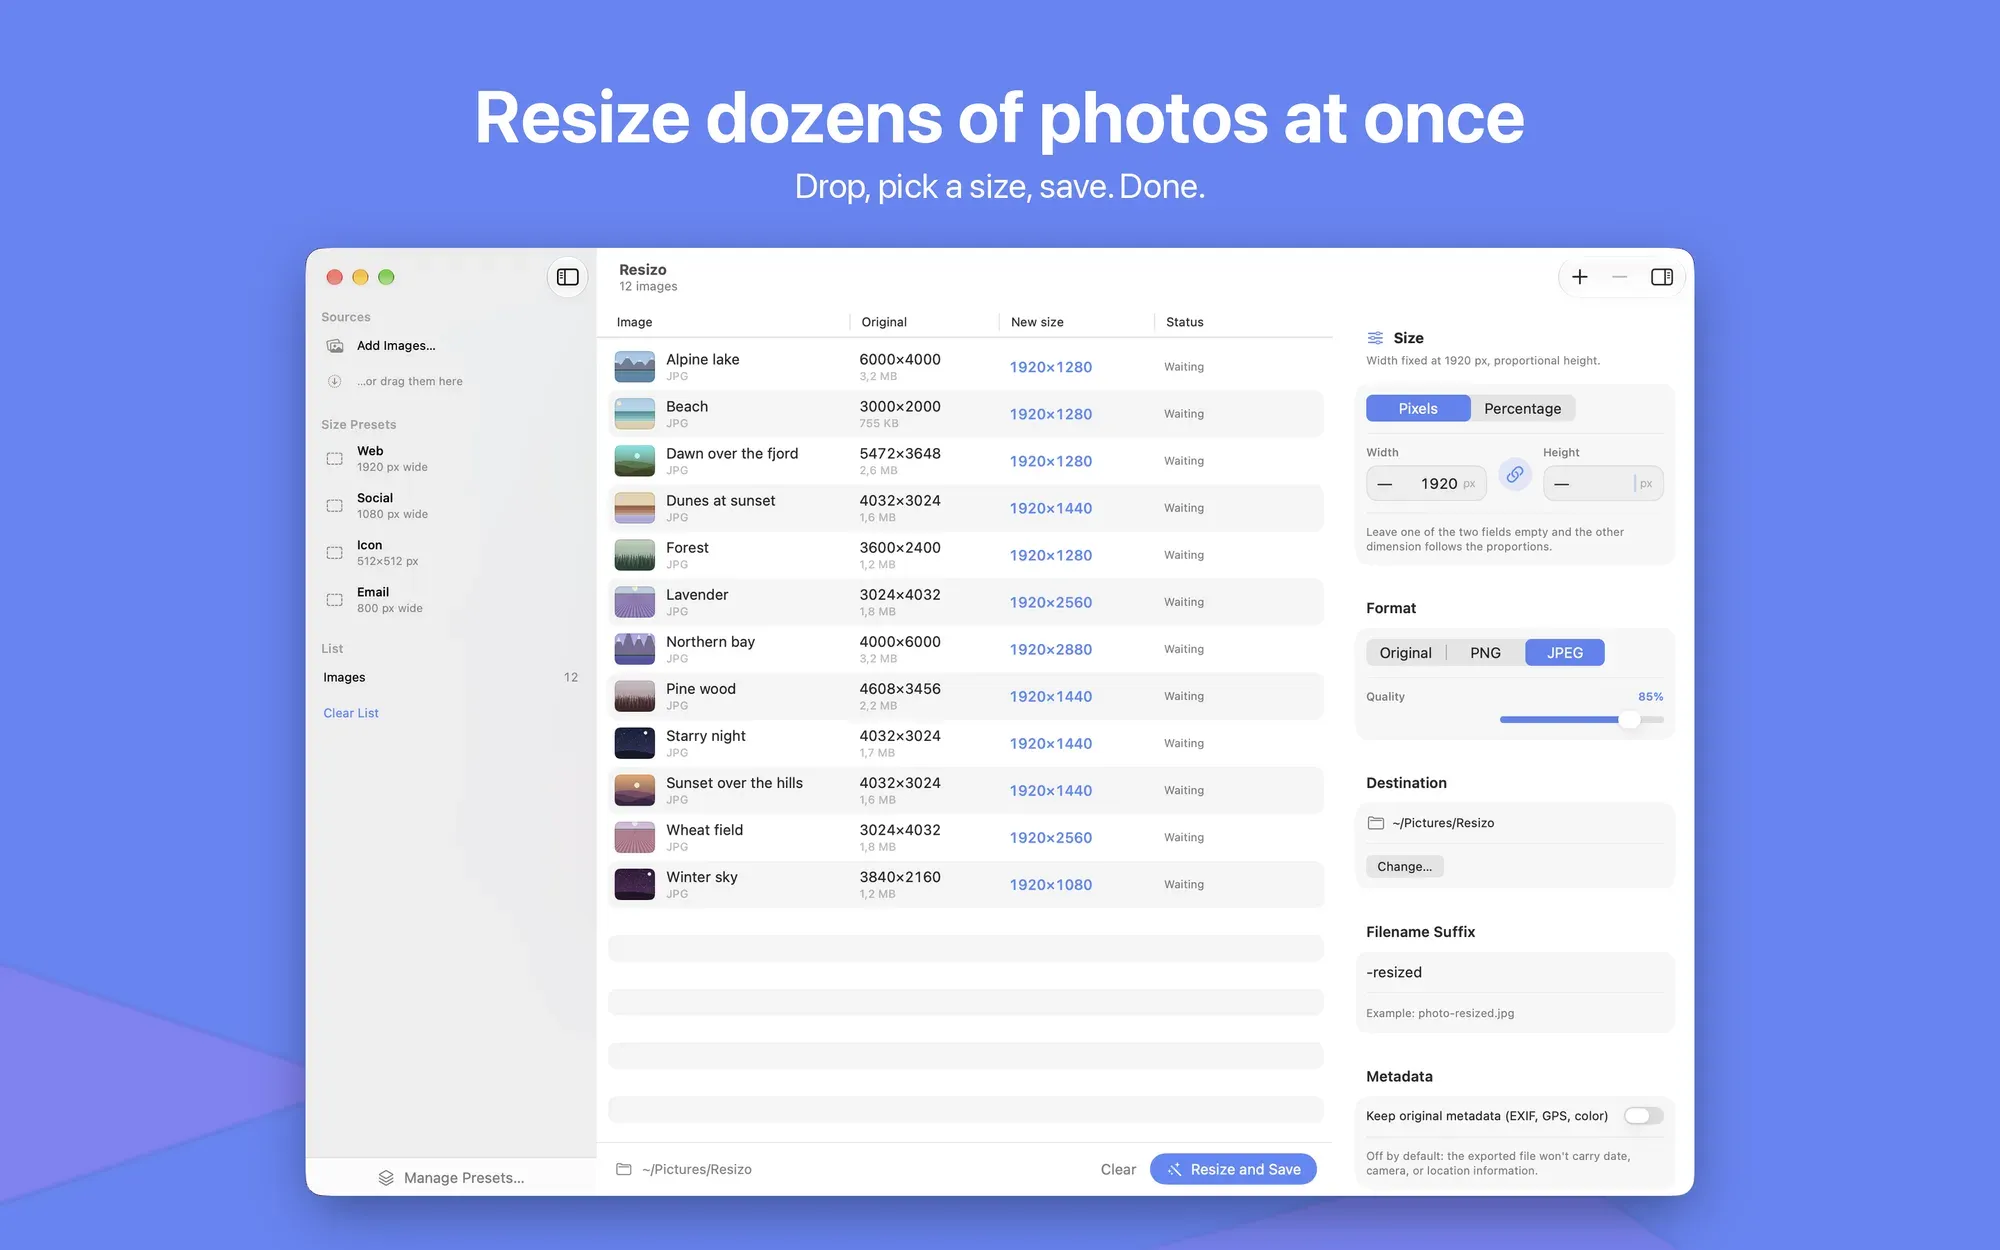Click the Add Images photo icon

point(335,346)
